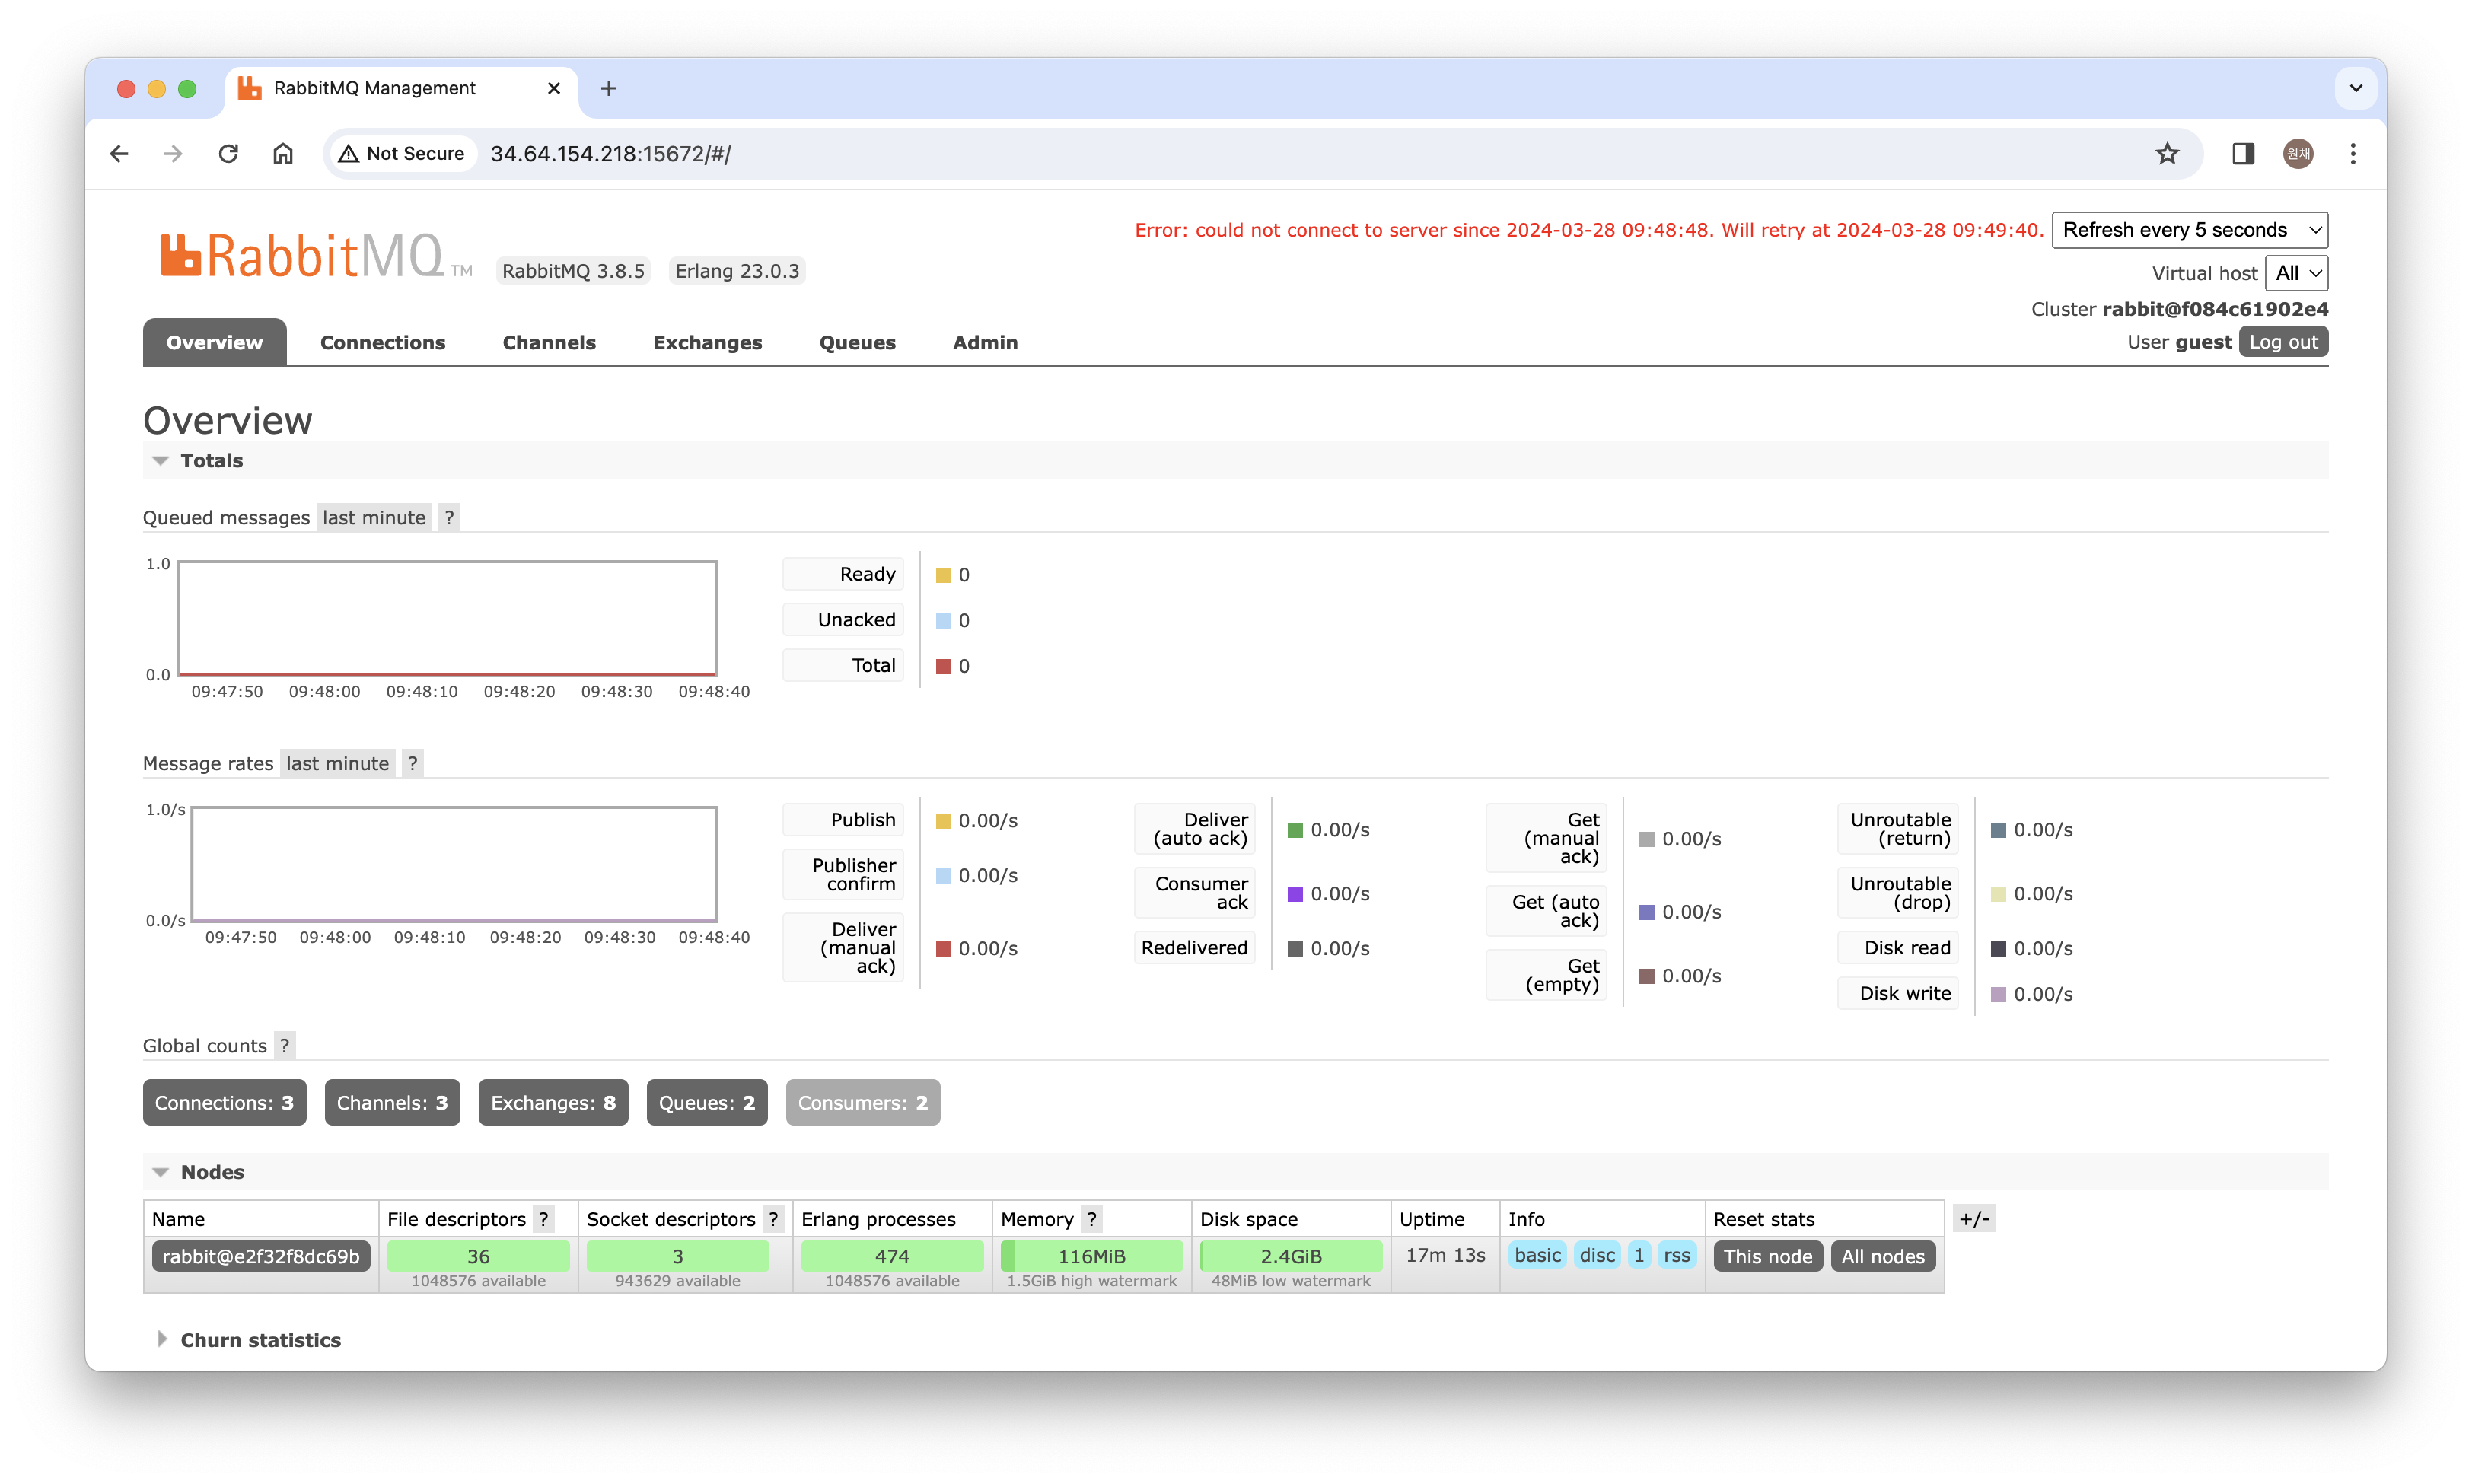
Task: Reset stats for This node
Action: point(1767,1257)
